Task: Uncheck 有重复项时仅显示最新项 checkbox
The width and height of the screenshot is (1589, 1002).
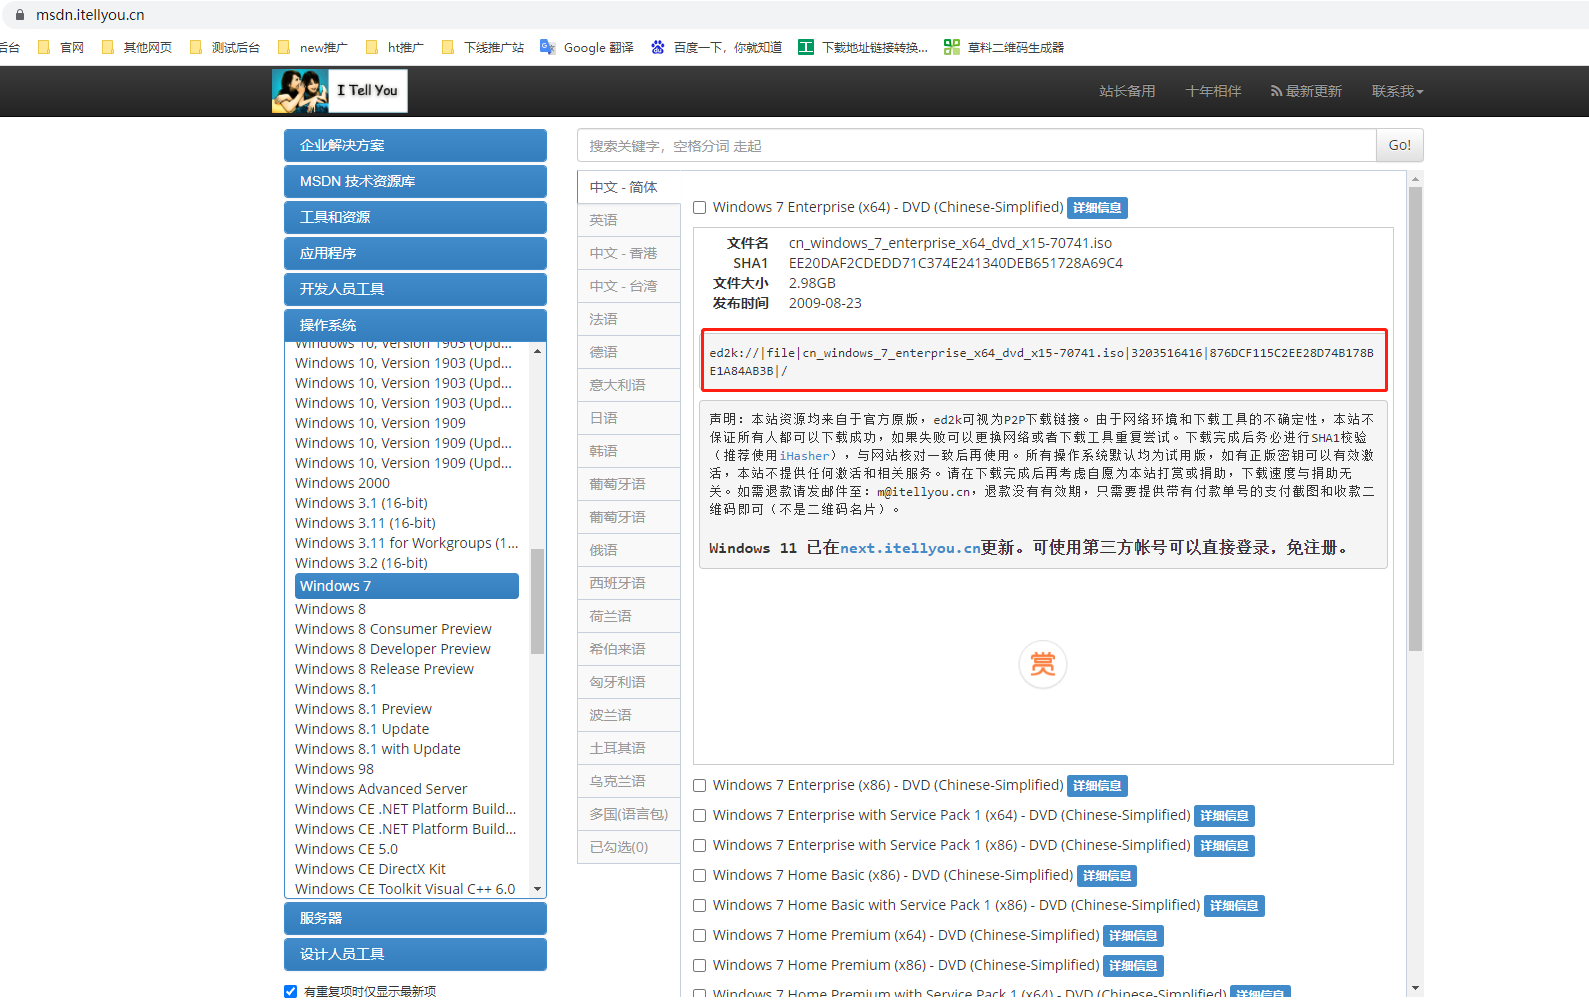Action: (x=291, y=992)
